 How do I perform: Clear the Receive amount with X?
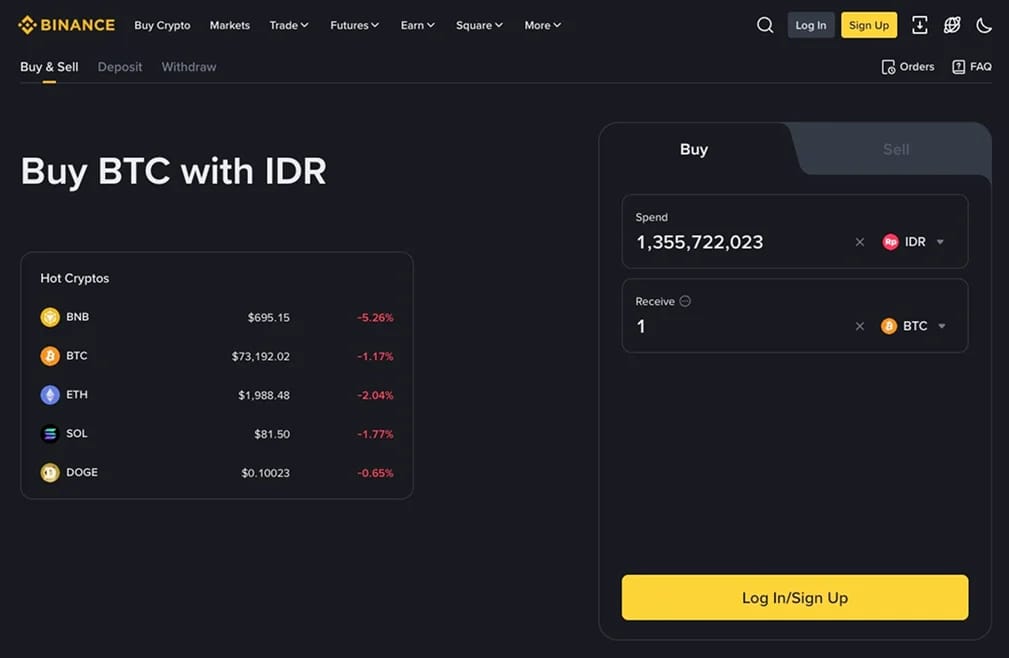860,326
